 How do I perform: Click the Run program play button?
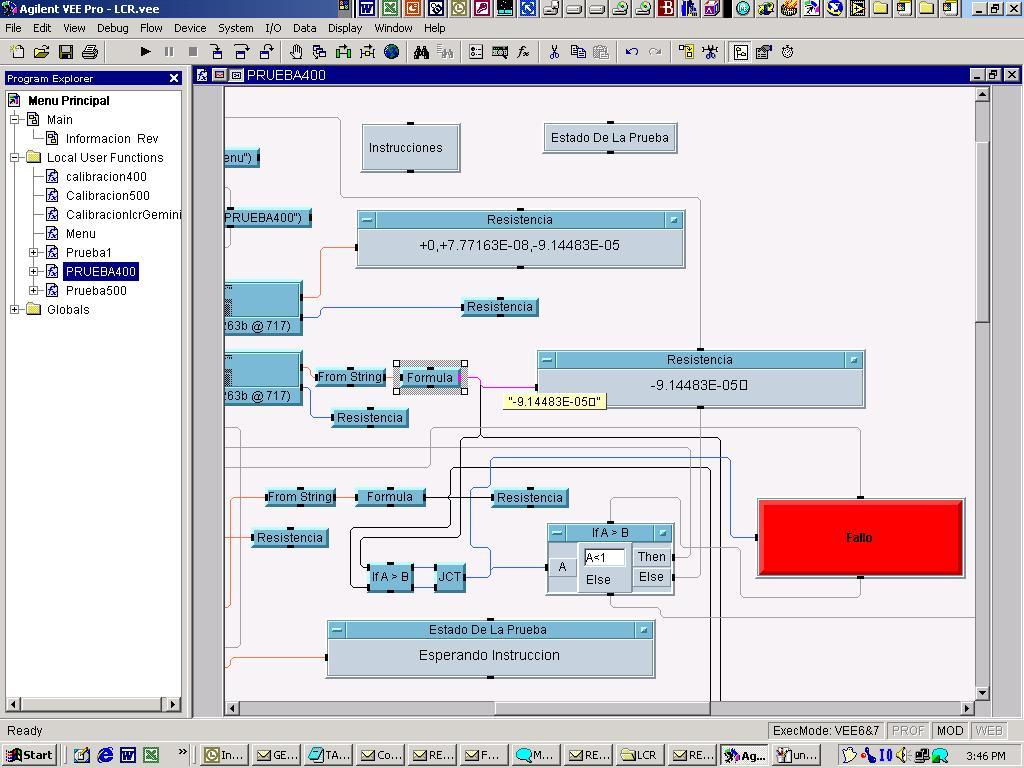click(x=145, y=52)
